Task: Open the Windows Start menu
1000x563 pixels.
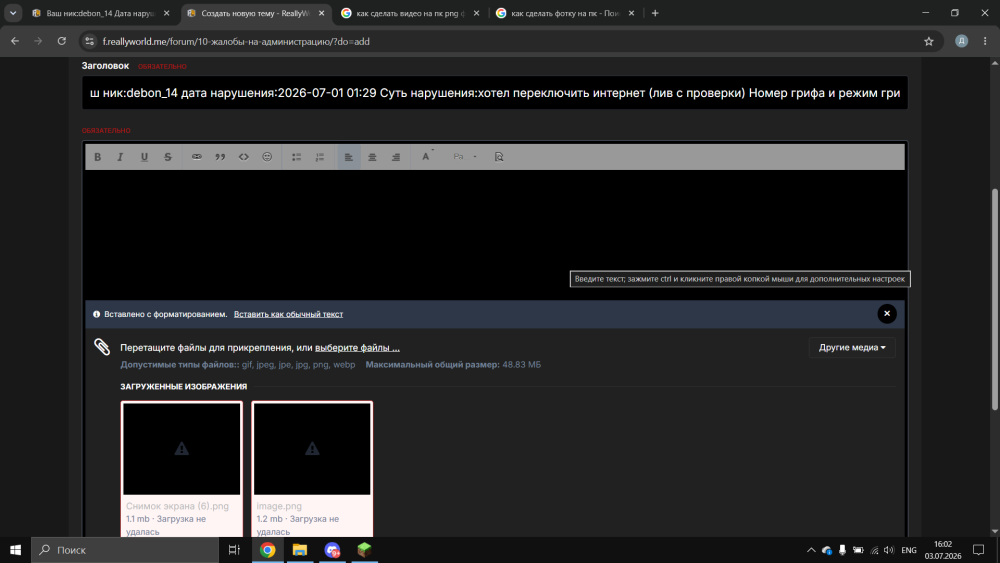Action: pyautogui.click(x=15, y=550)
